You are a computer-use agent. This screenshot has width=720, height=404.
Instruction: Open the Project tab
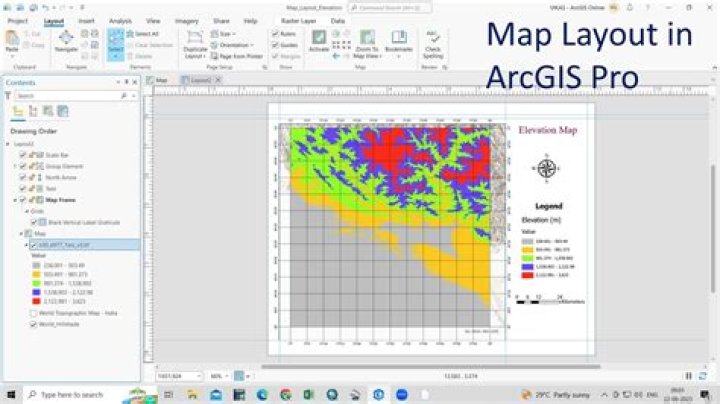coord(18,21)
